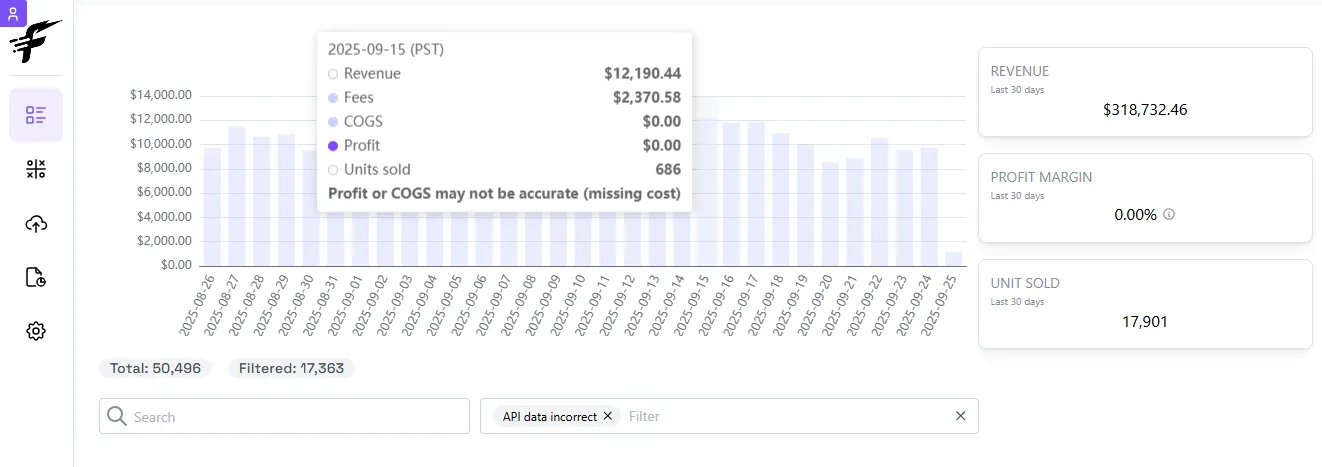Clear all filters with the X button
Screen dimensions: 1322x467
[960, 416]
